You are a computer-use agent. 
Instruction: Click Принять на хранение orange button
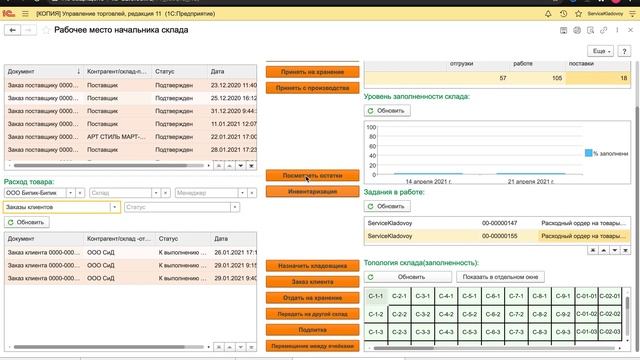(313, 72)
